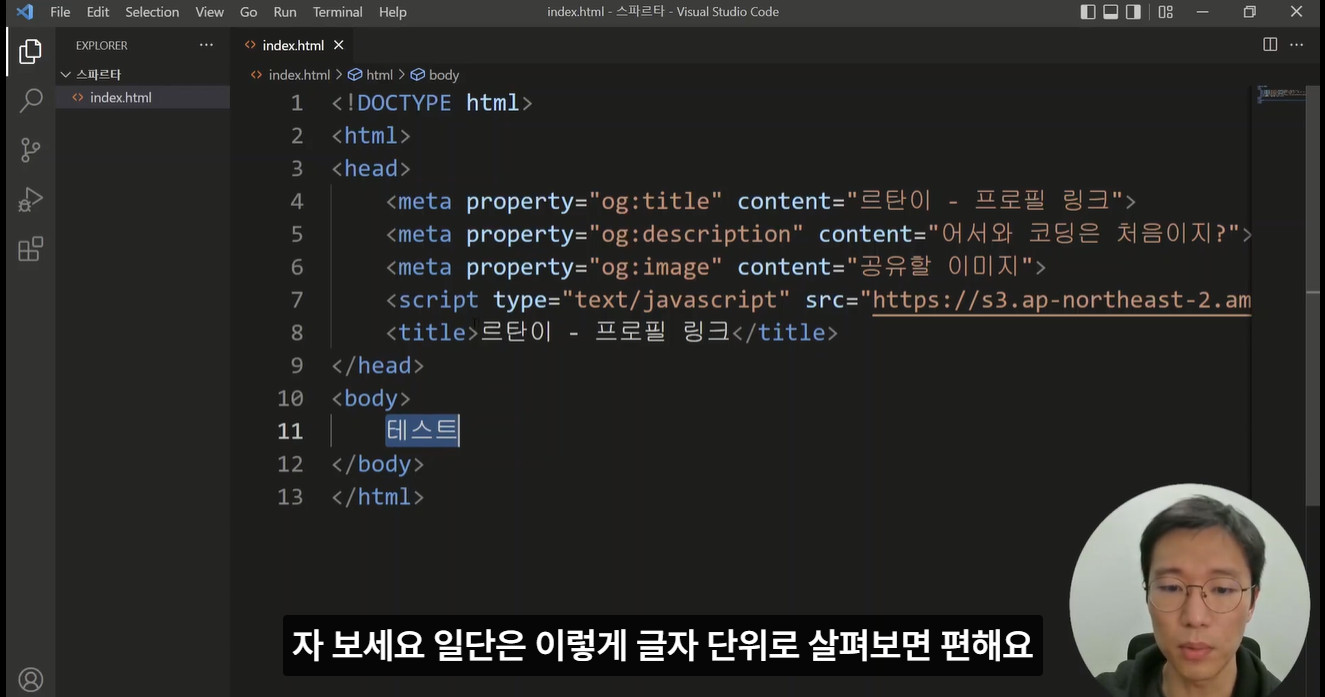Click the og:description property value
Viewport: 1325px width, 697px height.
pos(696,234)
